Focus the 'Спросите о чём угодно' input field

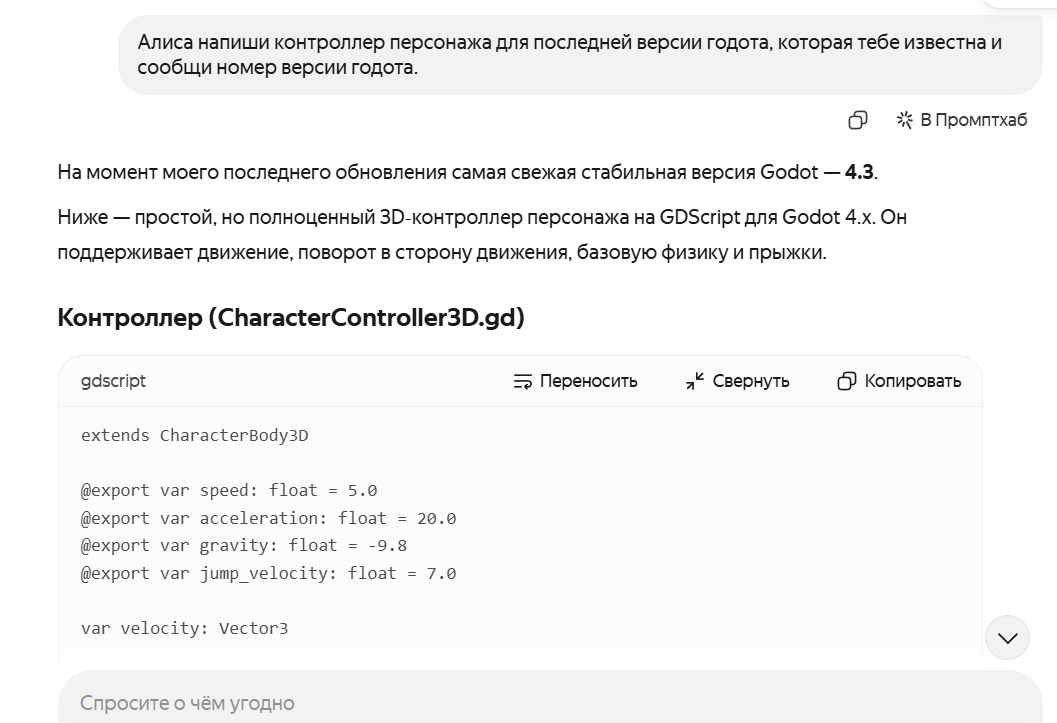[x=550, y=699]
